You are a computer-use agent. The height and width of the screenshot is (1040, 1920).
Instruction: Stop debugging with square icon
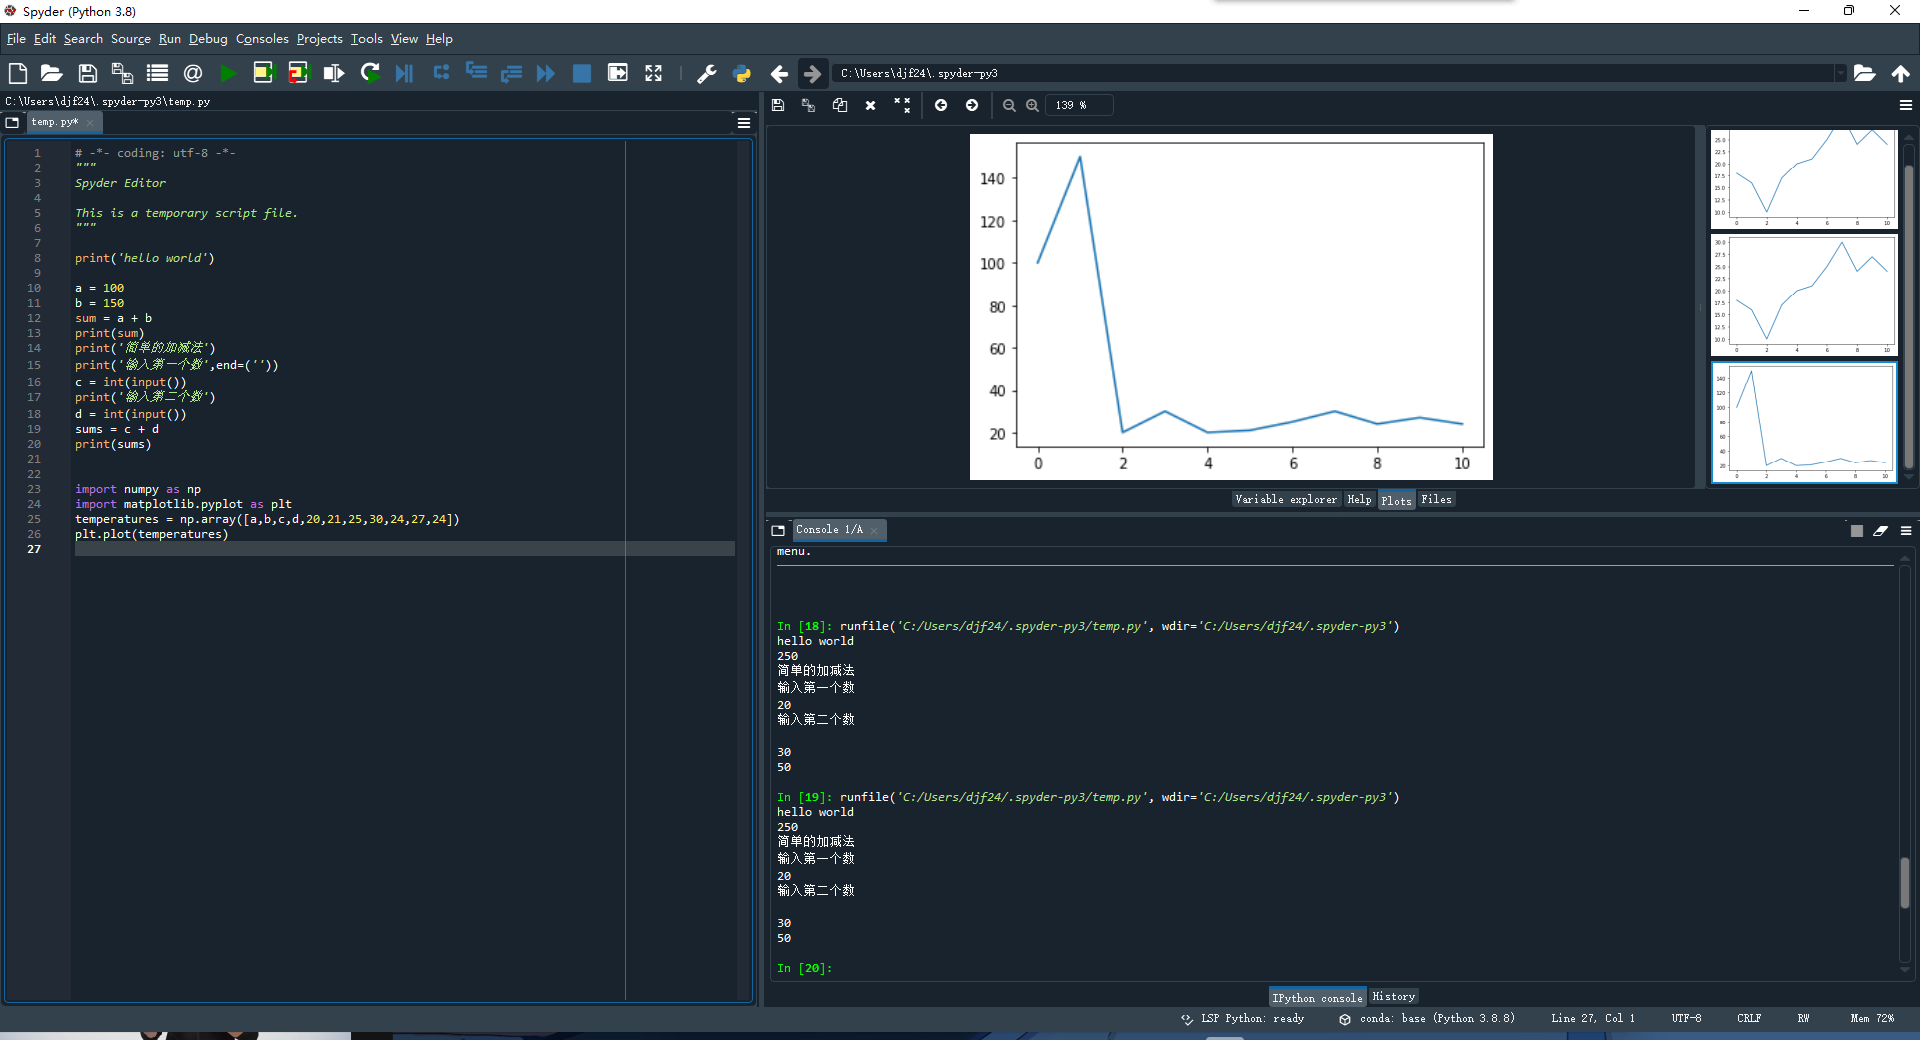tap(581, 73)
